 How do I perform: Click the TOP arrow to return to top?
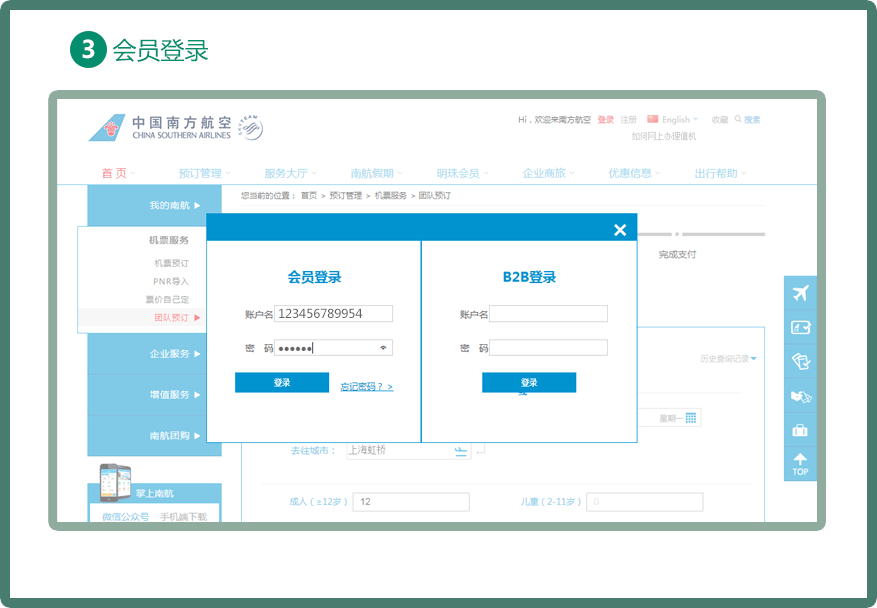pos(800,464)
